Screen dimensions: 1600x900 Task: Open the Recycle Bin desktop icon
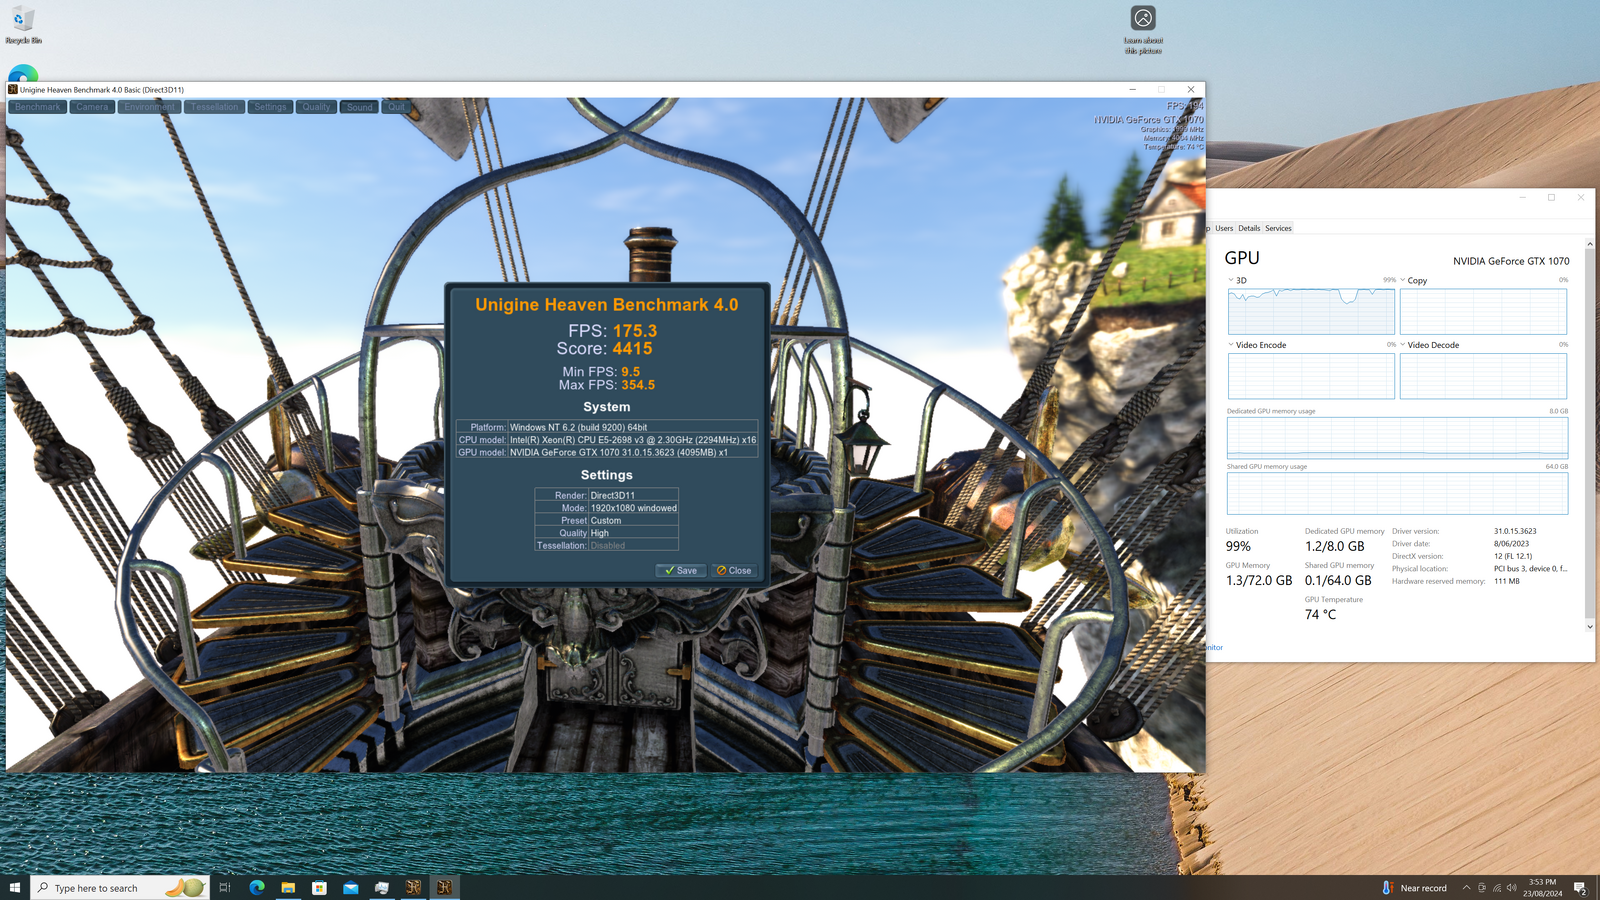[23, 25]
